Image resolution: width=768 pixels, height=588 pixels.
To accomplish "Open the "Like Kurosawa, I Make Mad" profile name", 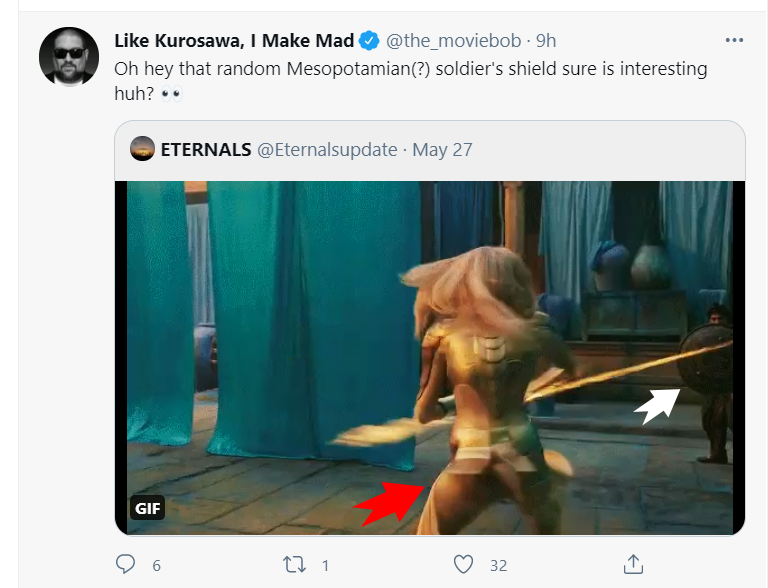I will pyautogui.click(x=234, y=41).
